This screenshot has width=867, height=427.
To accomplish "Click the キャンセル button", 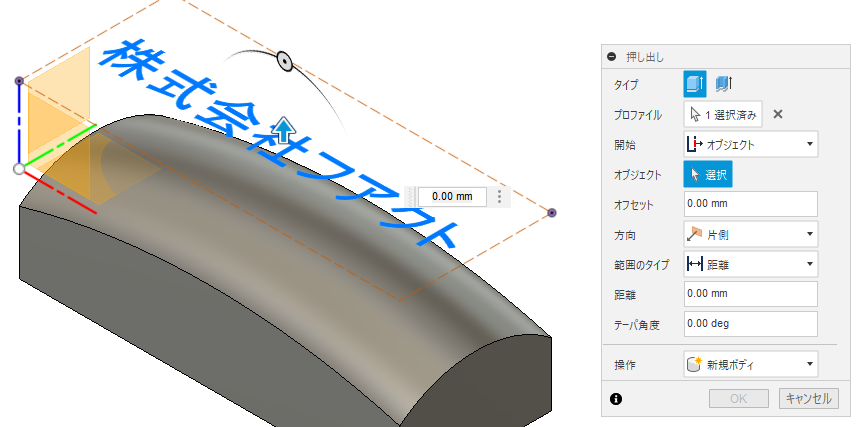I will 808,398.
